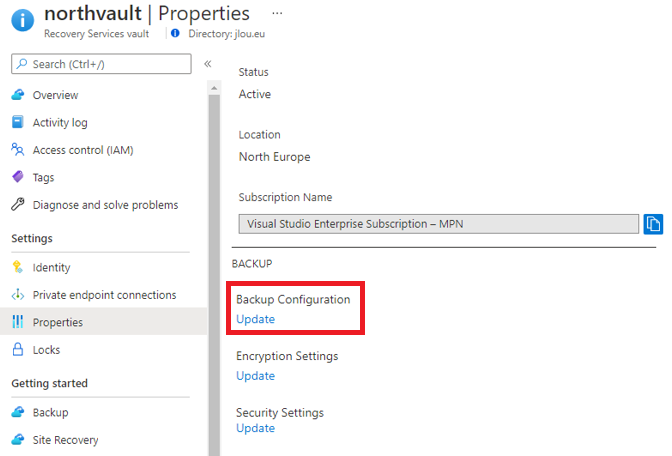
Task: Click the Subscription Name text field
Action: click(x=438, y=224)
